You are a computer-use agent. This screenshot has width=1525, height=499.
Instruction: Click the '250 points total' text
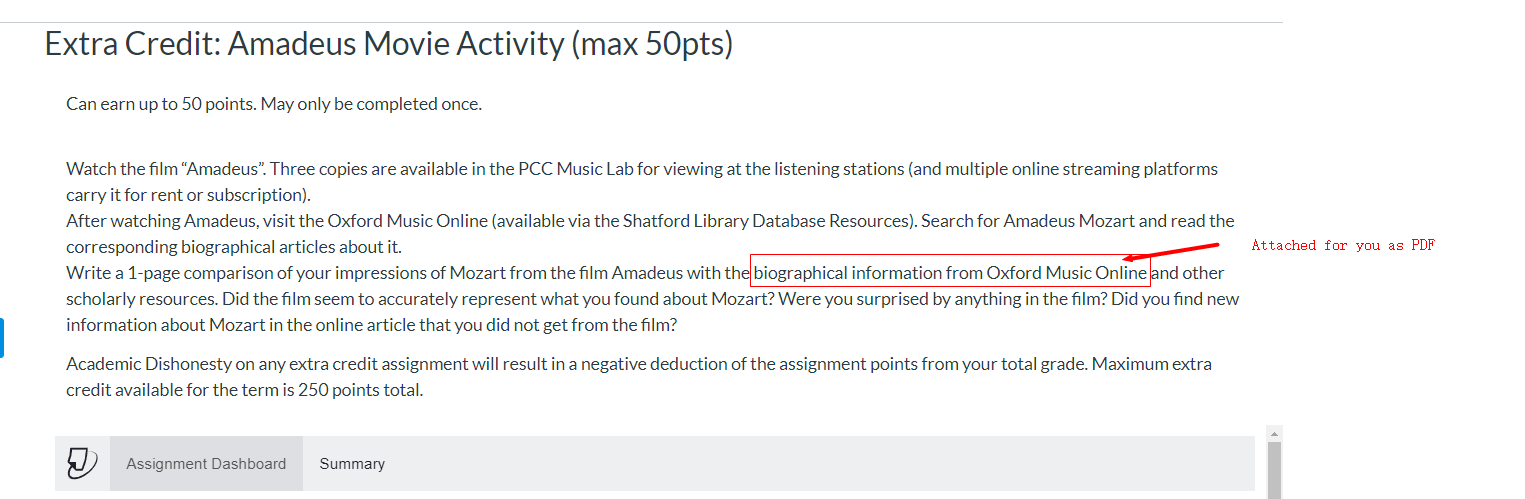[x=360, y=389]
